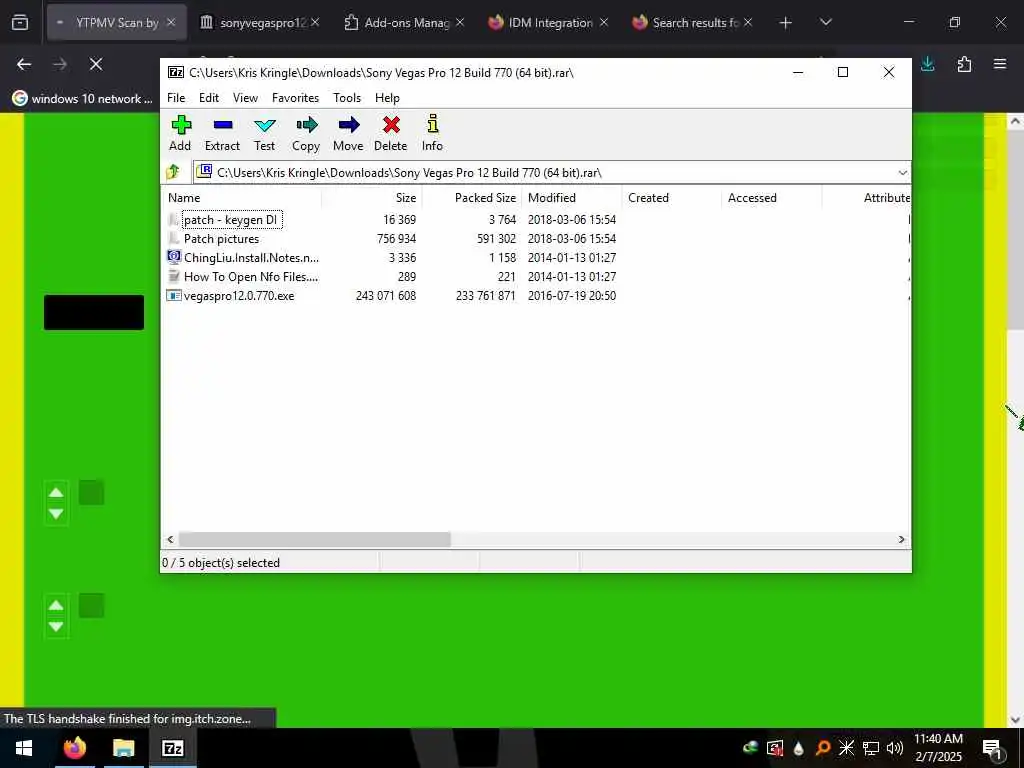Click the red Delete icon

click(391, 133)
